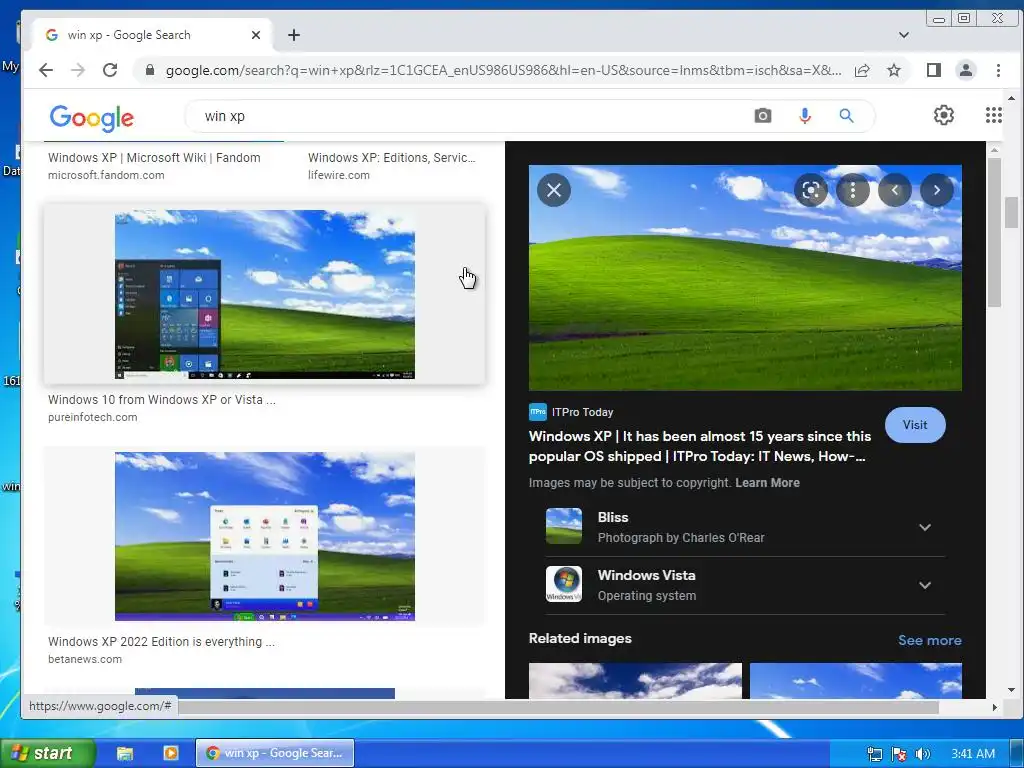Open the Chrome profile avatar
This screenshot has width=1024, height=768.
966,70
